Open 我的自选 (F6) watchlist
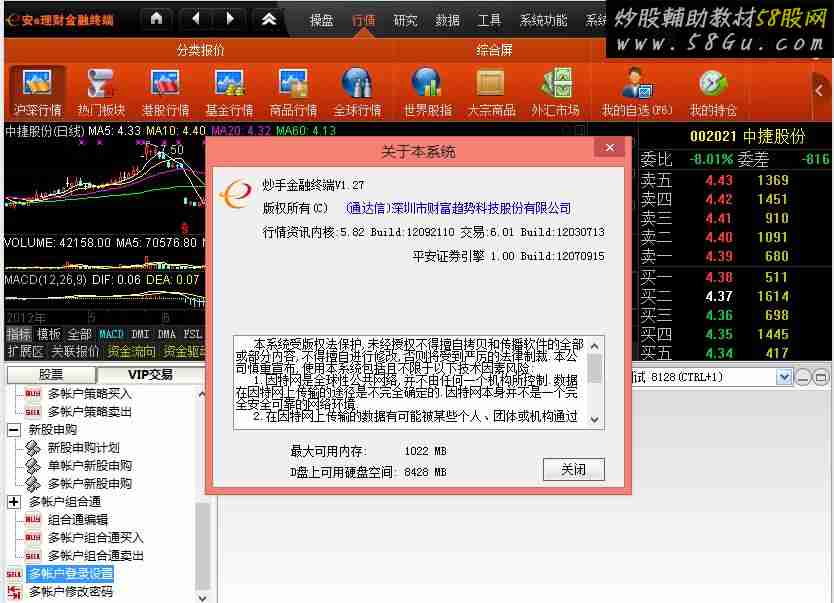Screen dimensions: 834x603 [x=637, y=93]
